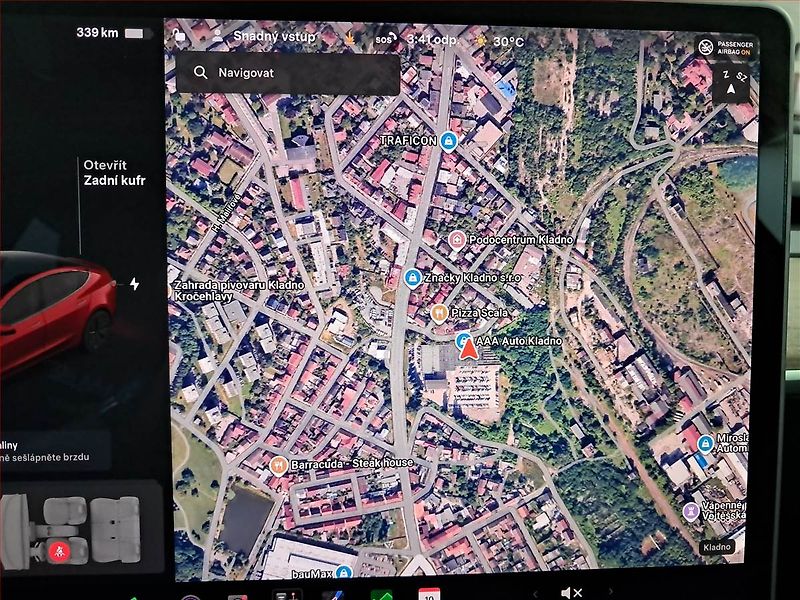The image size is (800, 600).
Task: Increase volume with the right chevron
Action: click(x=611, y=592)
